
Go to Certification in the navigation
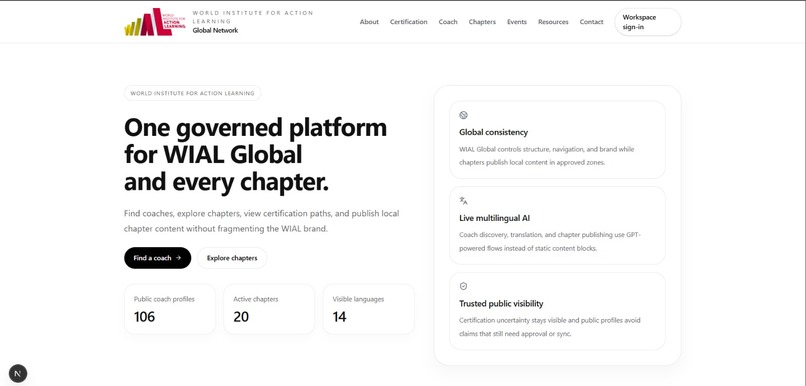pos(409,22)
